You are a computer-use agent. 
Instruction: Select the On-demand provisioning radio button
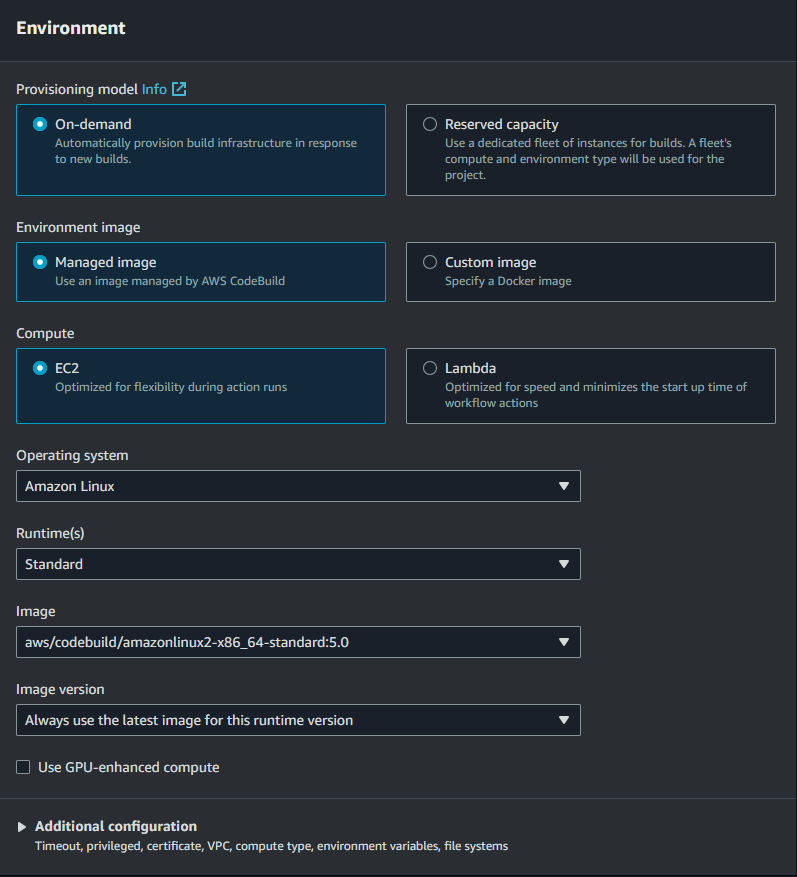[x=40, y=124]
